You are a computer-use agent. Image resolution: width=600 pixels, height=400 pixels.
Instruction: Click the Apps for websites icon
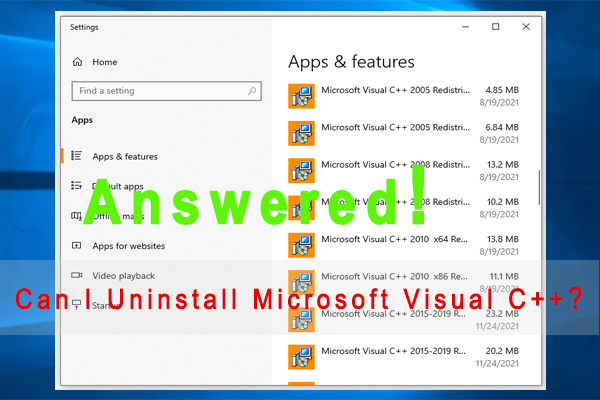(77, 245)
